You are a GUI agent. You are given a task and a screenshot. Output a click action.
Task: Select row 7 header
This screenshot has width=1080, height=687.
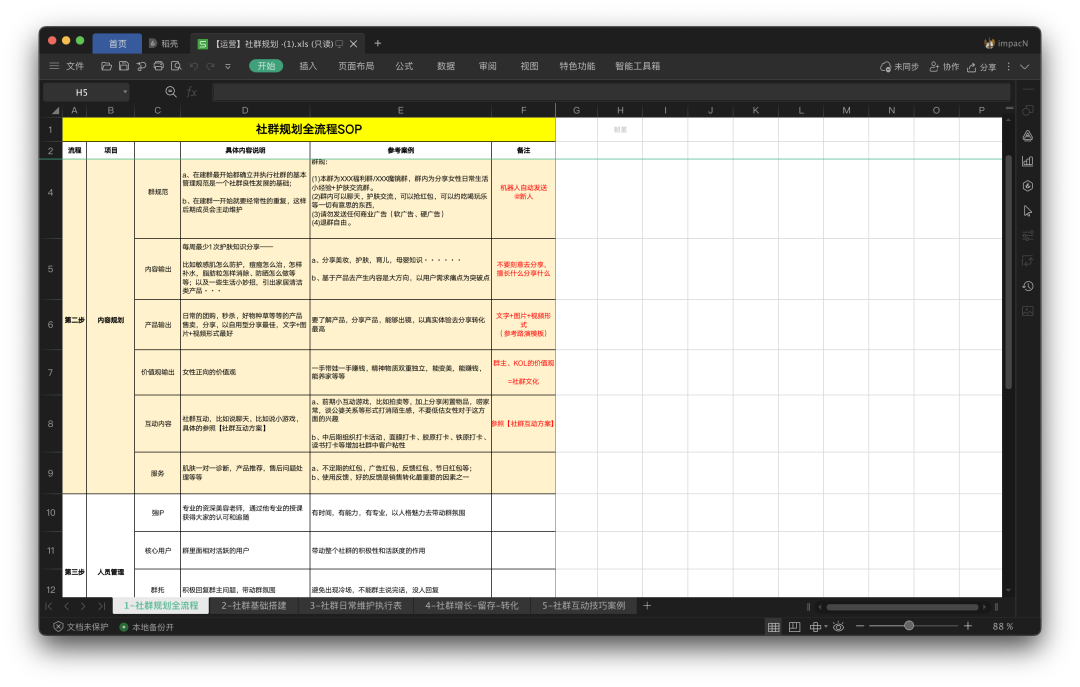[50, 372]
